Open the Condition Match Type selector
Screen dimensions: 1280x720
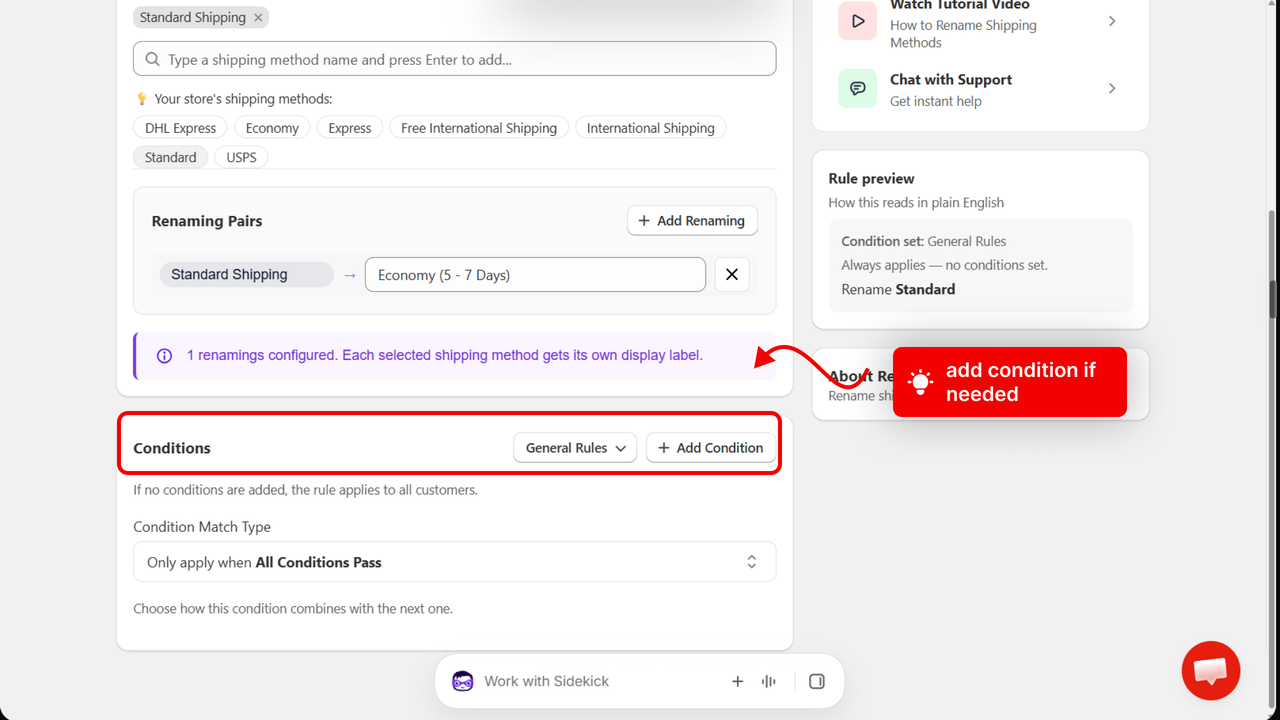point(454,562)
